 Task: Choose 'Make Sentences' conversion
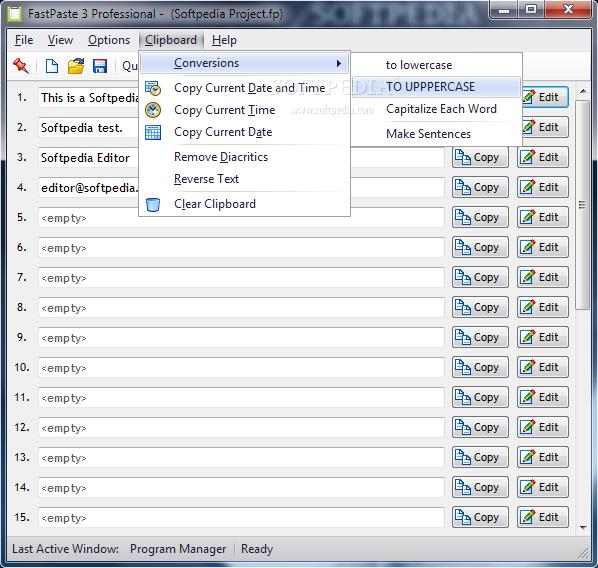pos(436,134)
